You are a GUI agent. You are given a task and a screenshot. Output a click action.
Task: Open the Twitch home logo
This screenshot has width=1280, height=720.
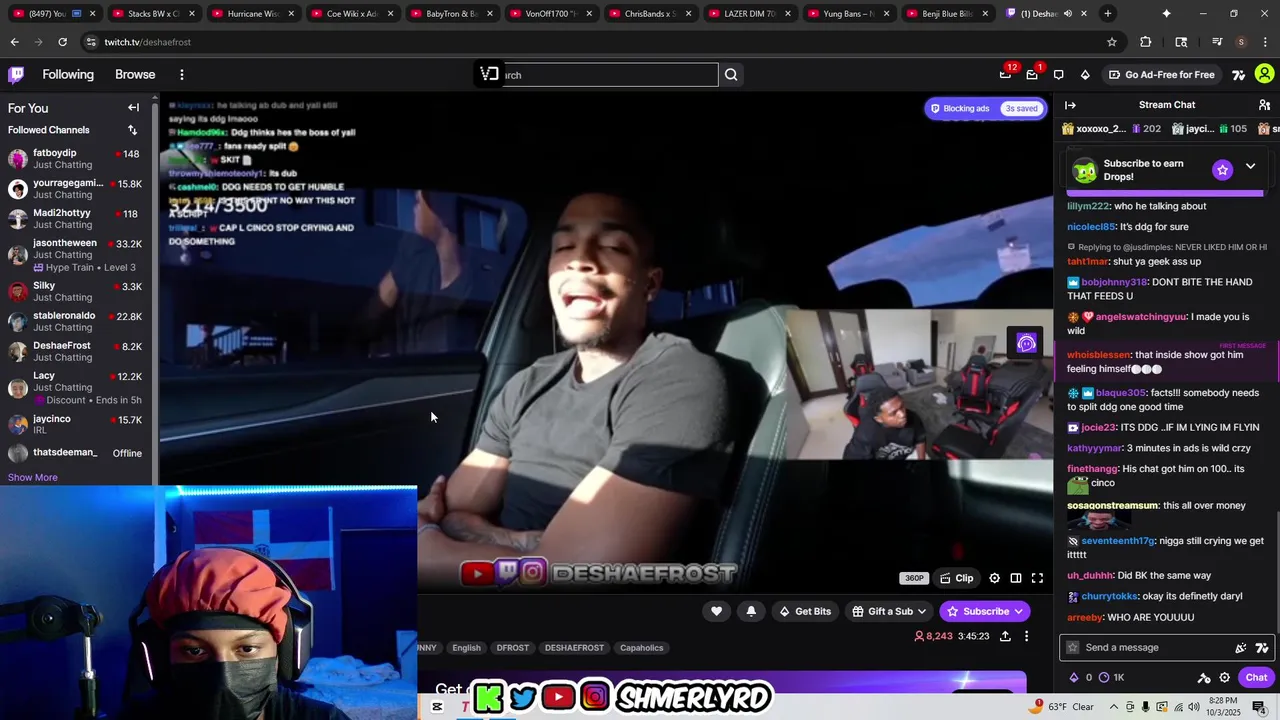point(16,74)
